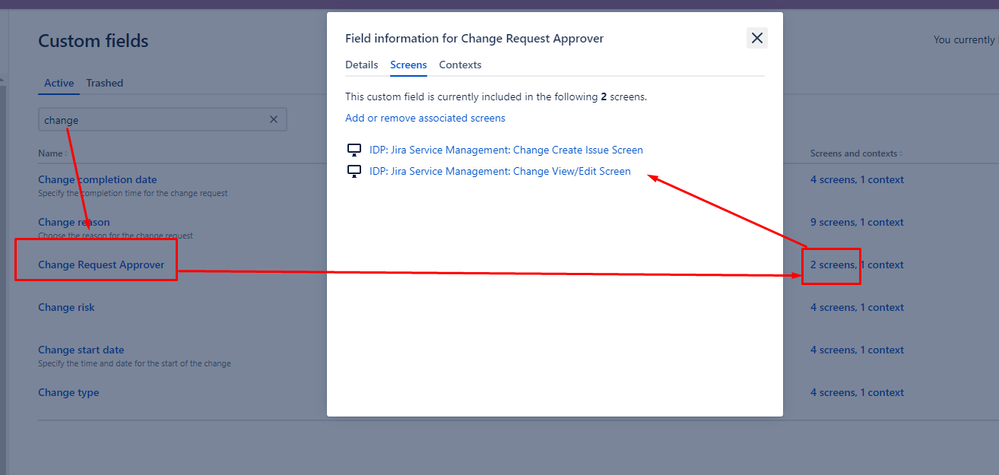Click the 'You currently' text at top right
This screenshot has width=999, height=475.
[965, 40]
